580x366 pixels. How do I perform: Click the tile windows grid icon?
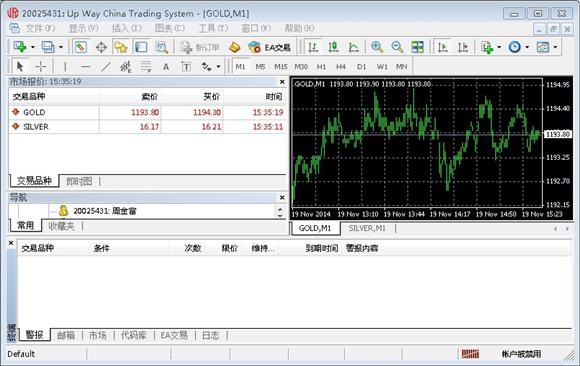[x=418, y=47]
